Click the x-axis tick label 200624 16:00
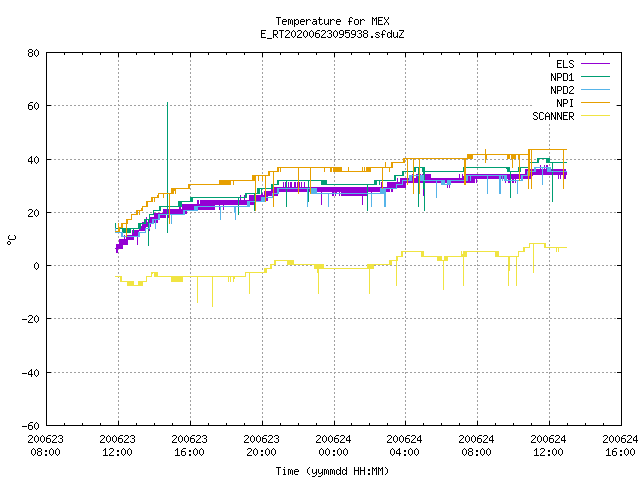640x480 pixels. (620, 446)
